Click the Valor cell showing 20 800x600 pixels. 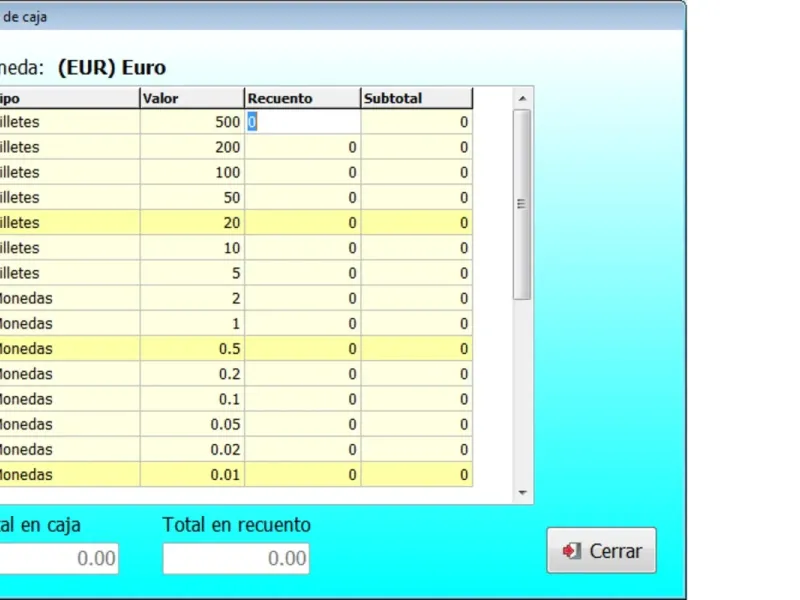click(x=192, y=222)
